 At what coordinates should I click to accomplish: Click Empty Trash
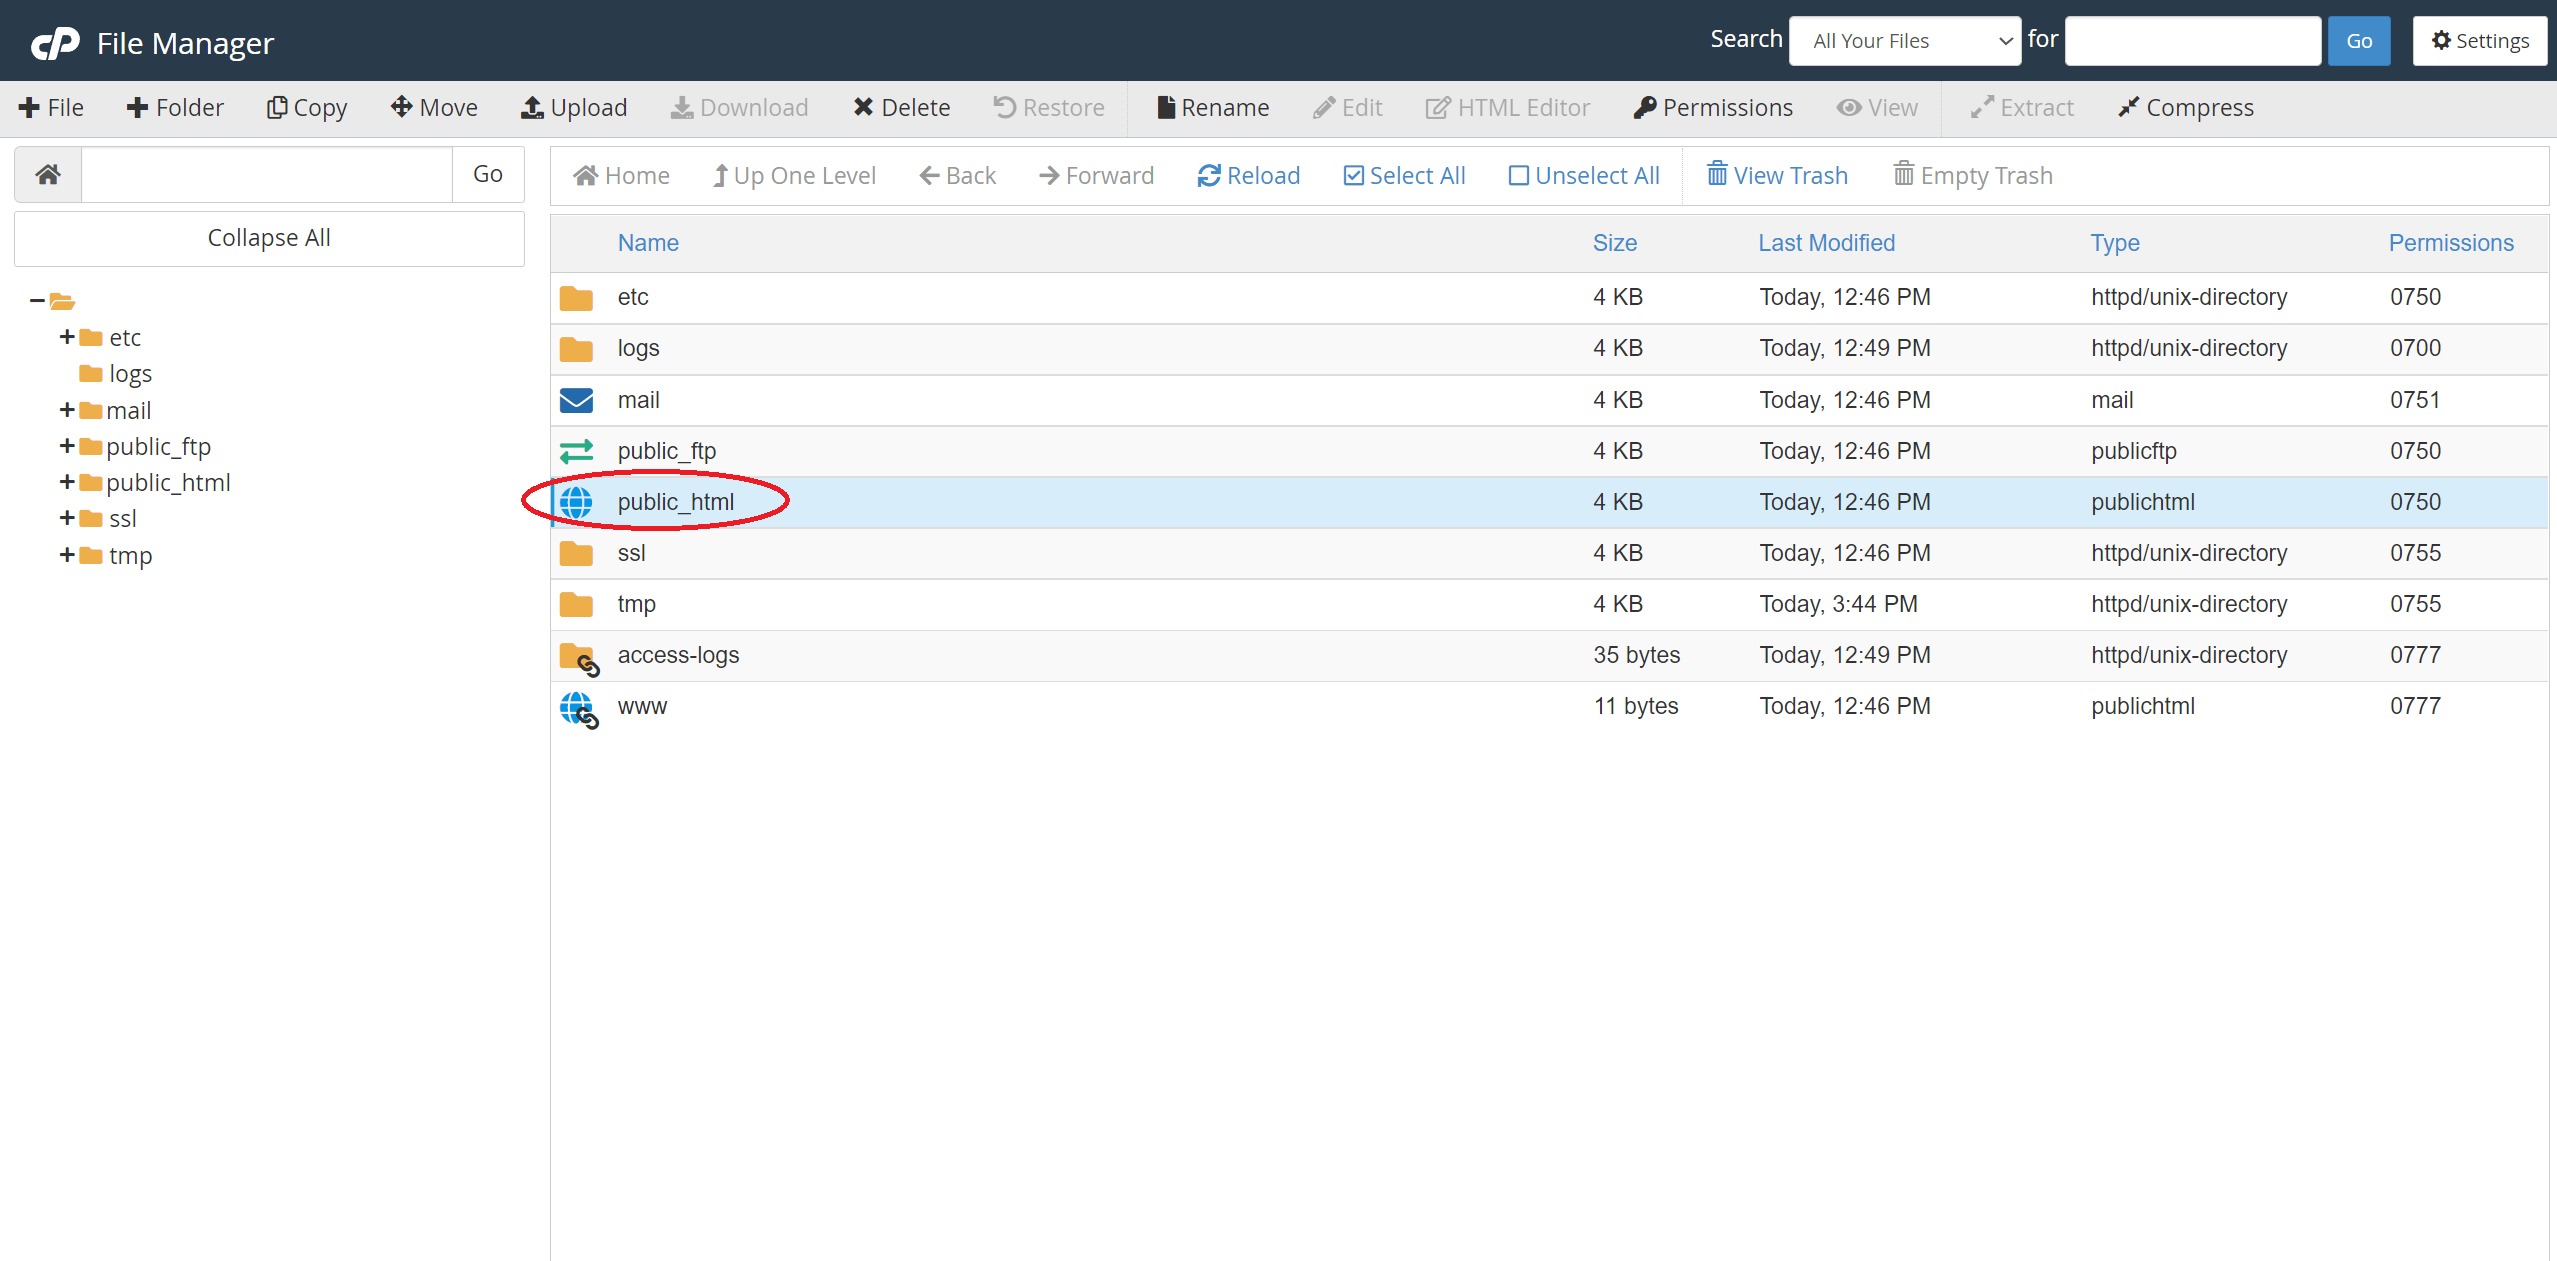pyautogui.click(x=1973, y=176)
